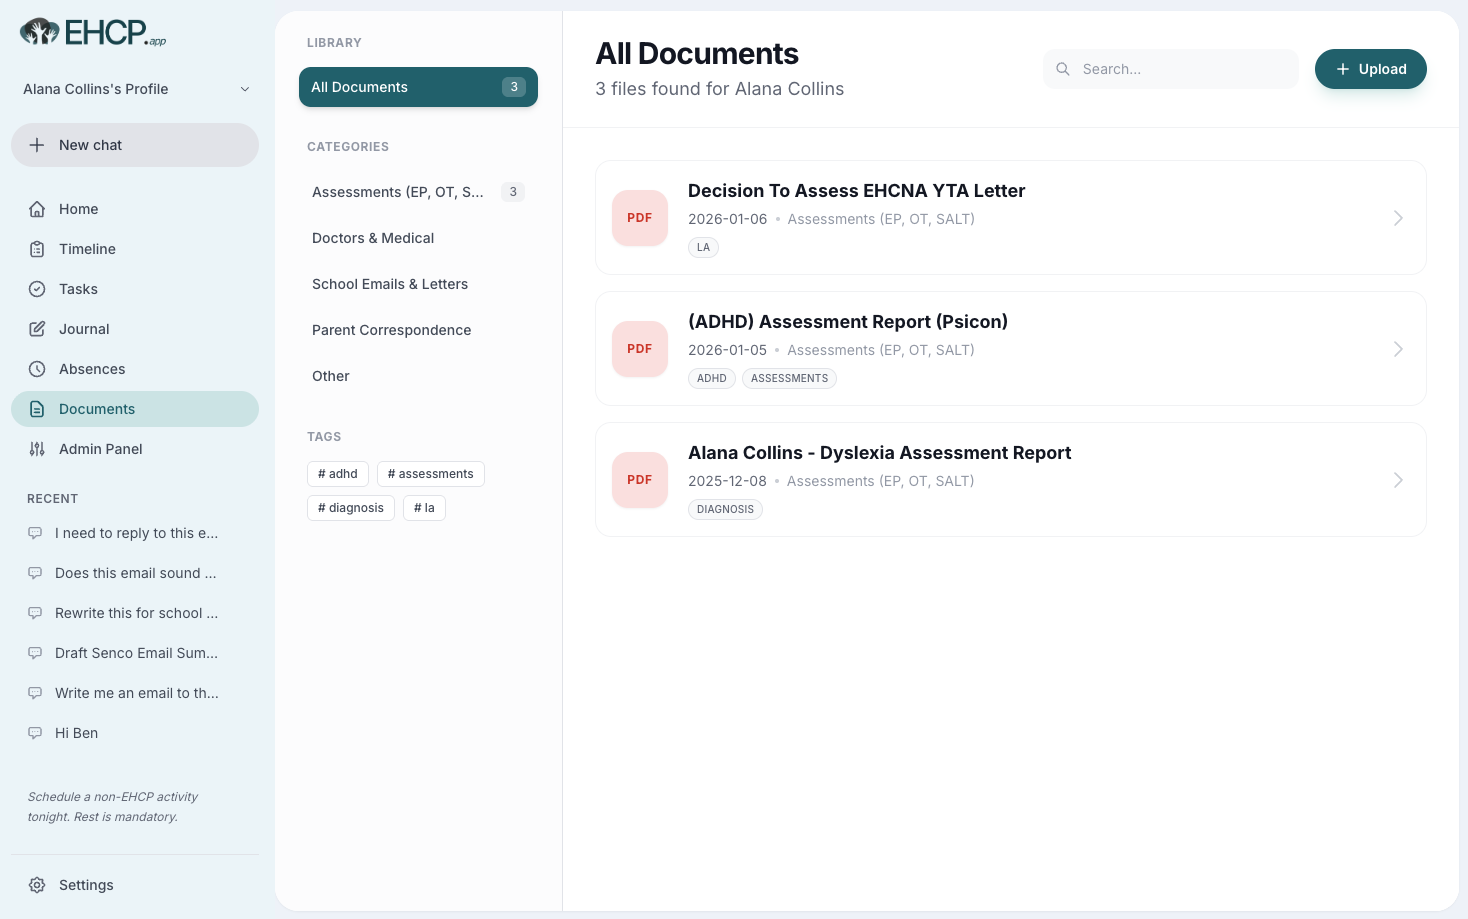Click the Home house icon
Image resolution: width=1468 pixels, height=919 pixels.
[37, 209]
